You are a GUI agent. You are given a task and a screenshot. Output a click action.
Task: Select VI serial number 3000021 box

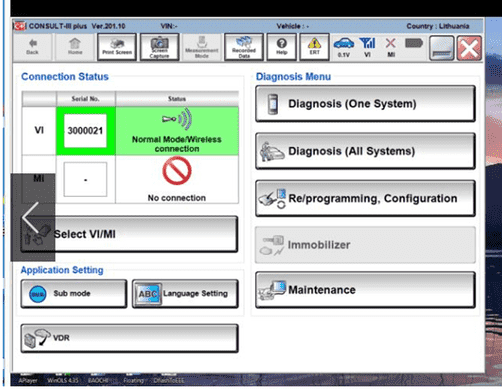pos(85,131)
